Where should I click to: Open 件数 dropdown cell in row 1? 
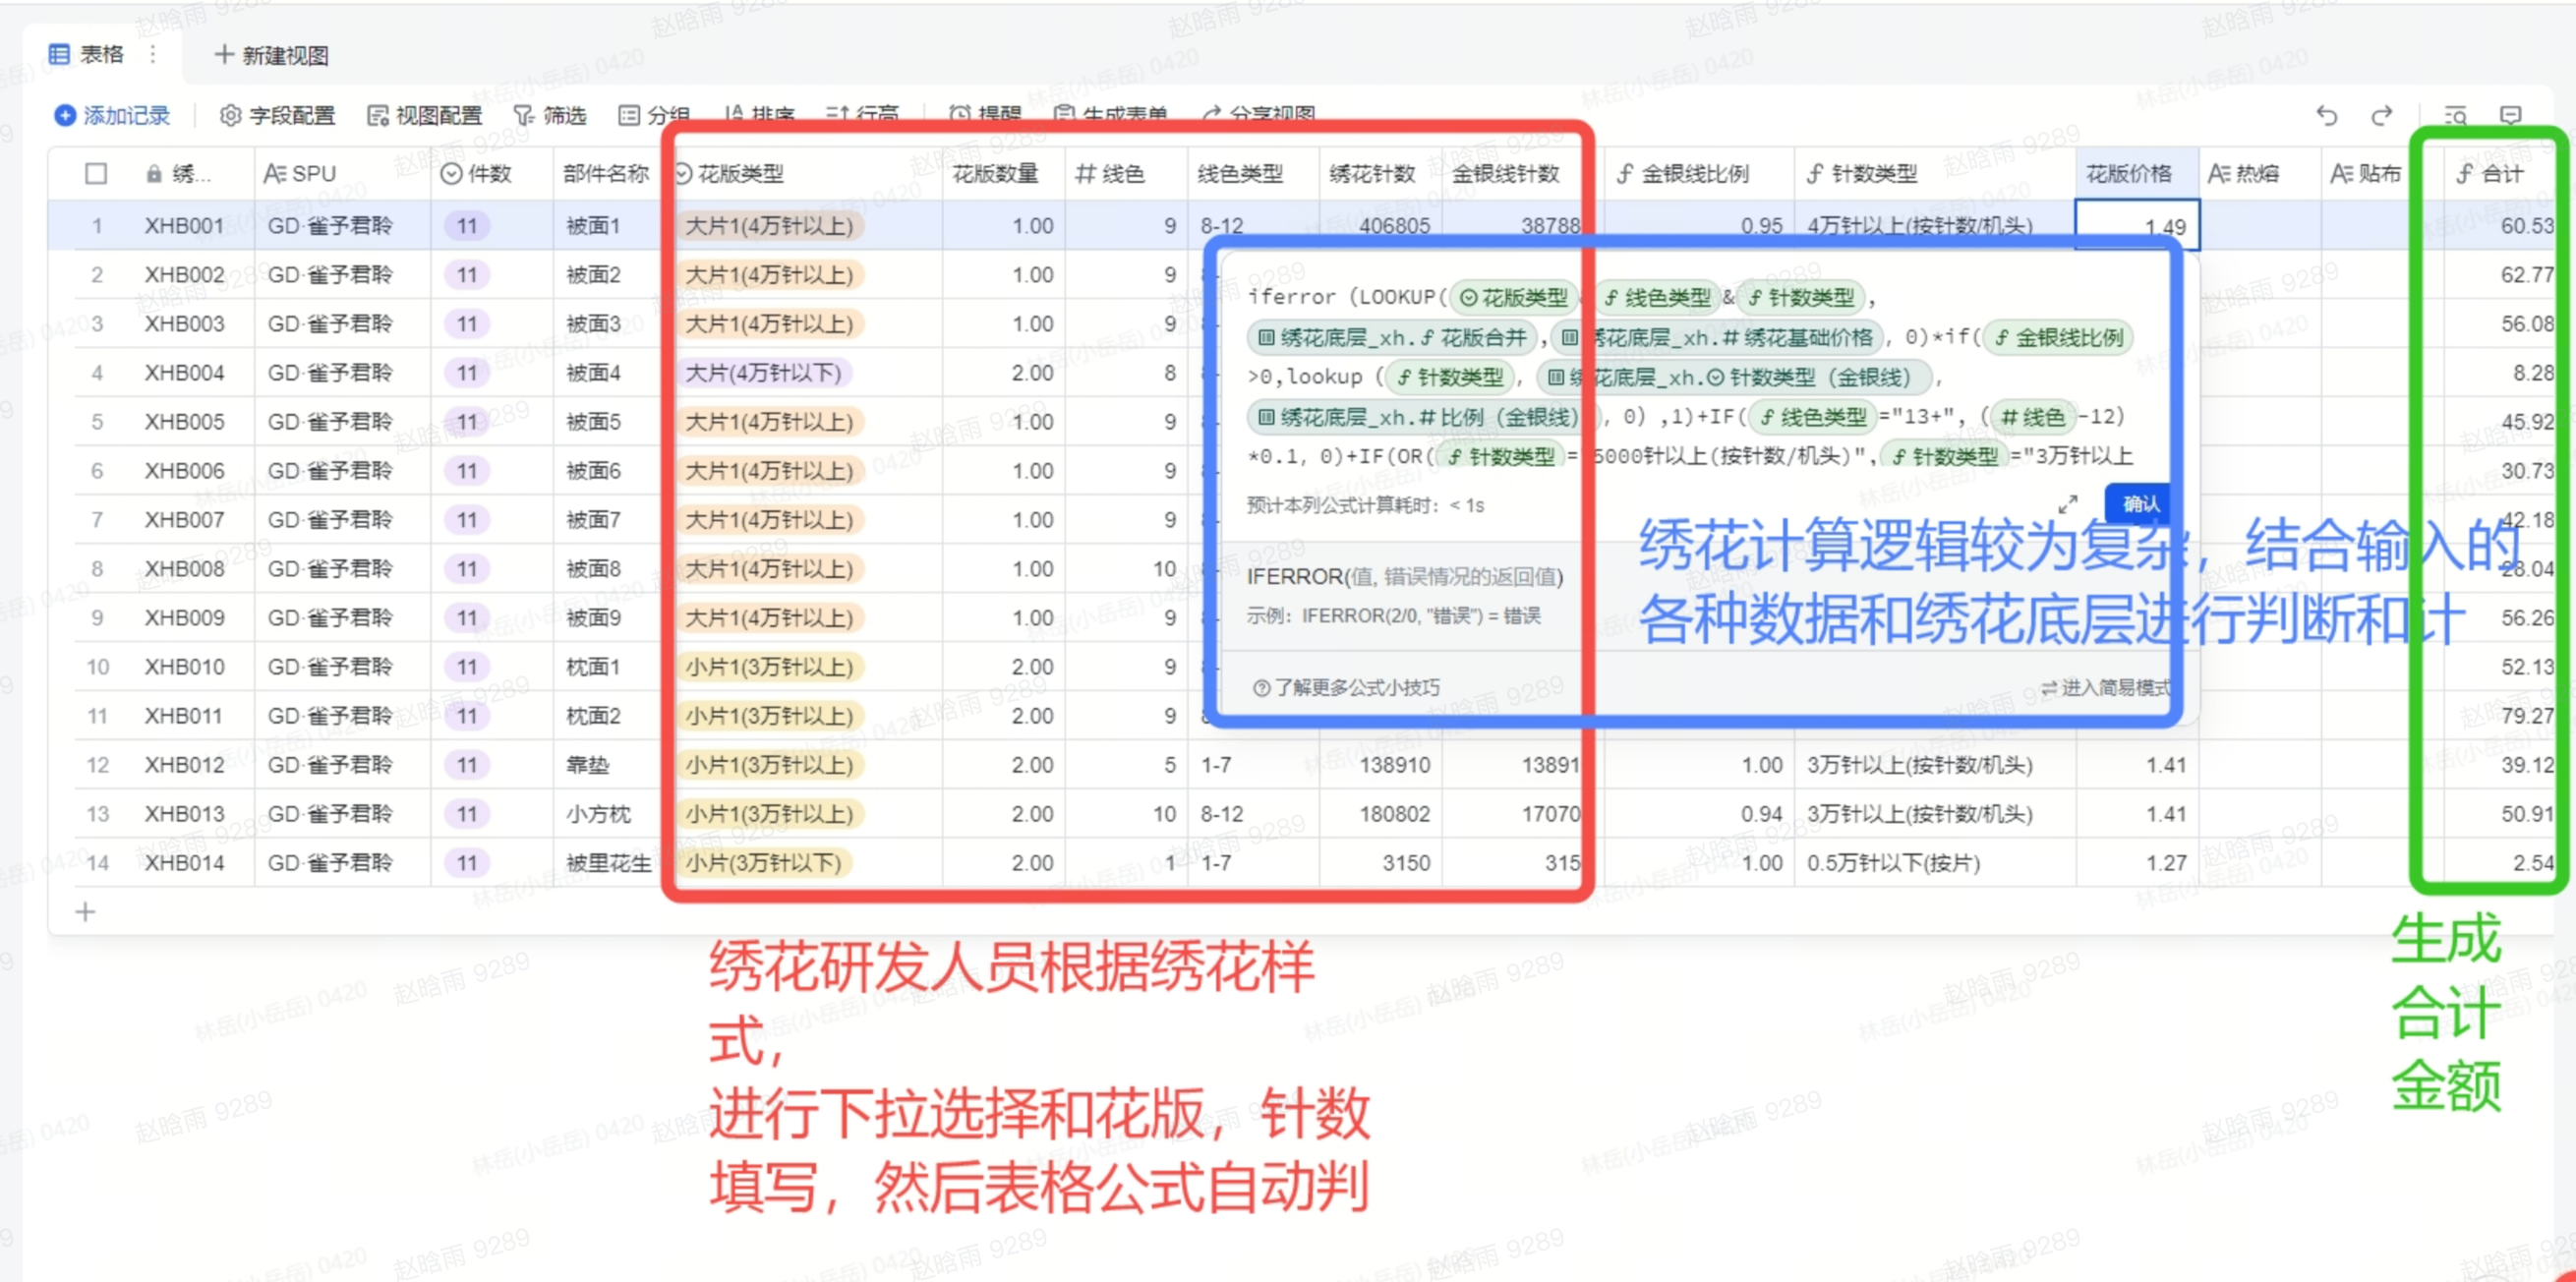[x=467, y=226]
